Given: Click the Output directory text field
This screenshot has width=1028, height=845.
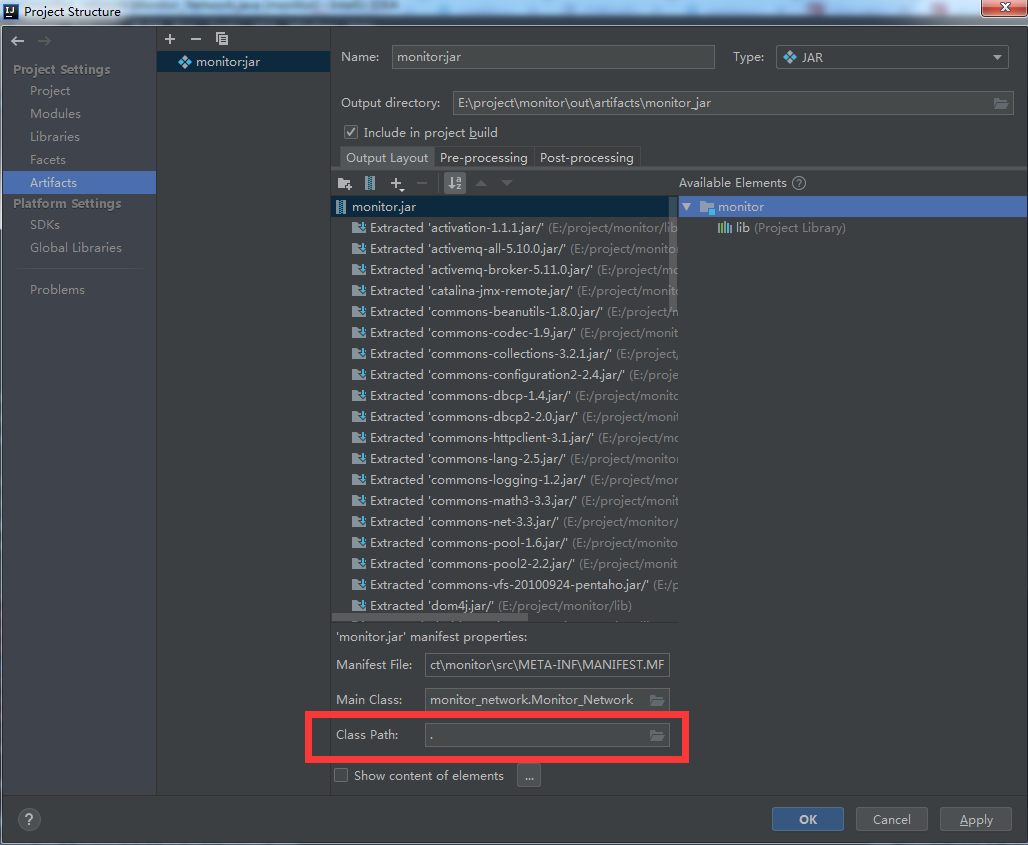Looking at the screenshot, I should [721, 103].
